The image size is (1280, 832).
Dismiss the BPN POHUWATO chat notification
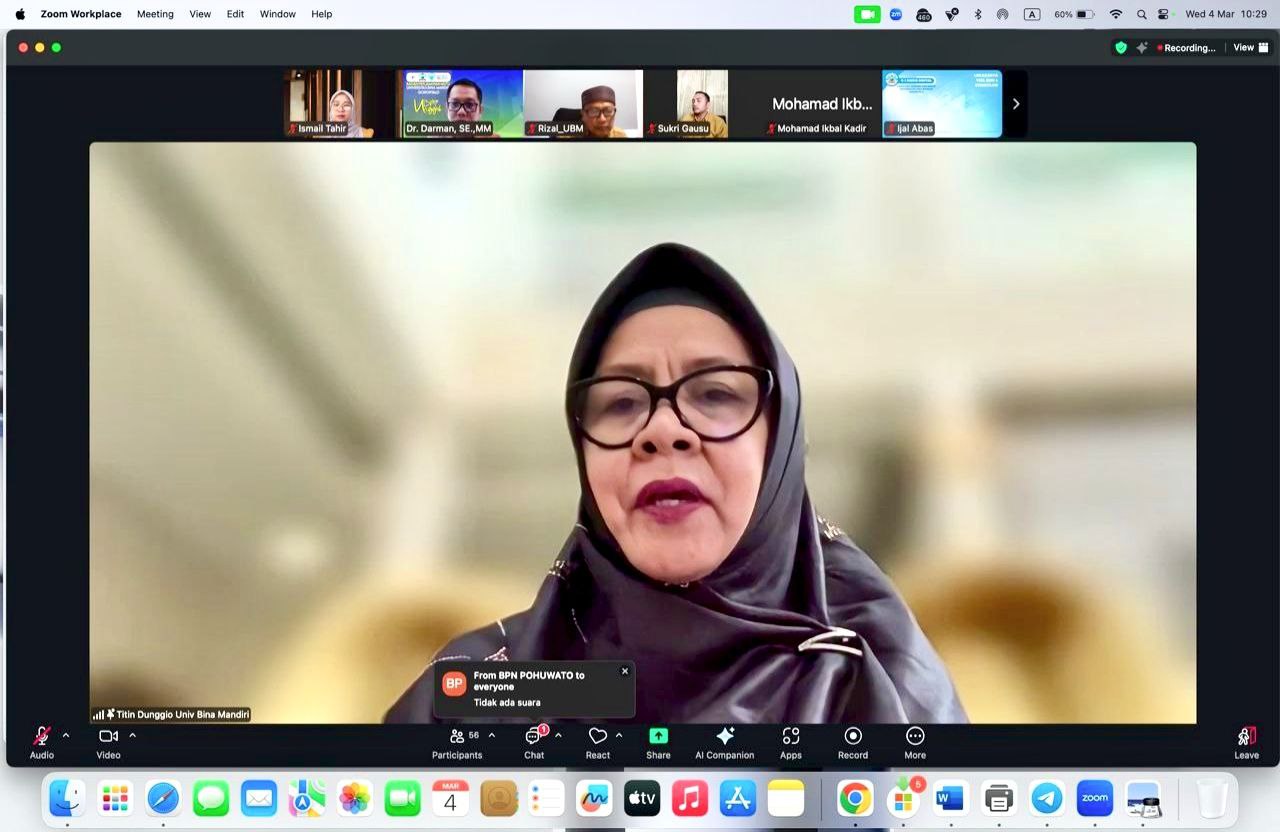point(625,671)
